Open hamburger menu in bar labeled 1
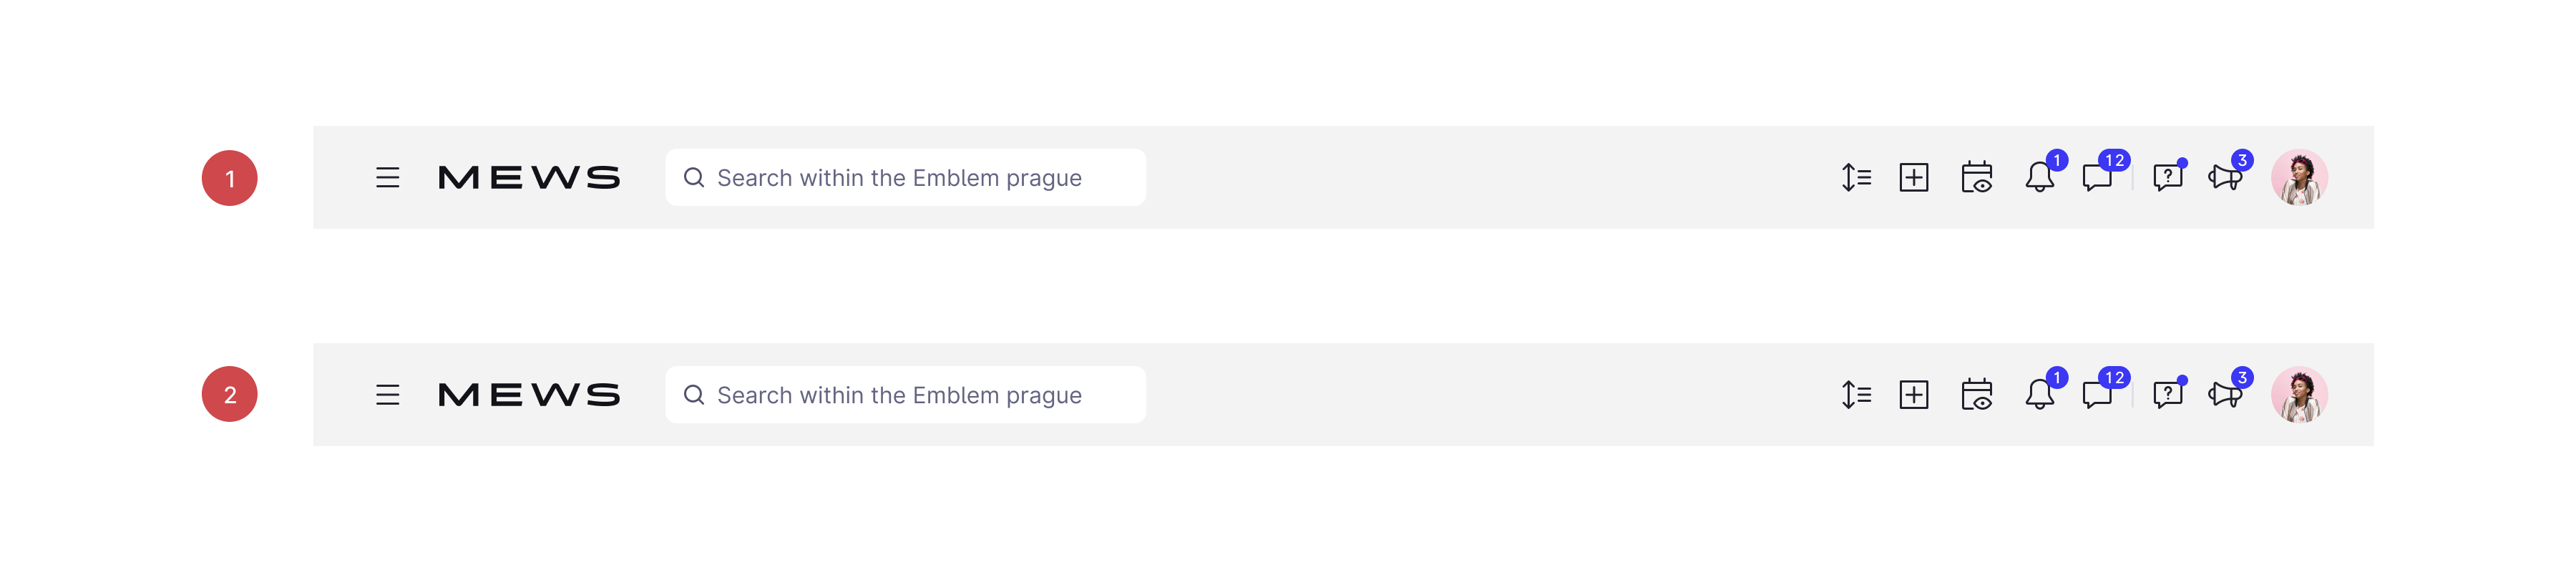 click(387, 178)
